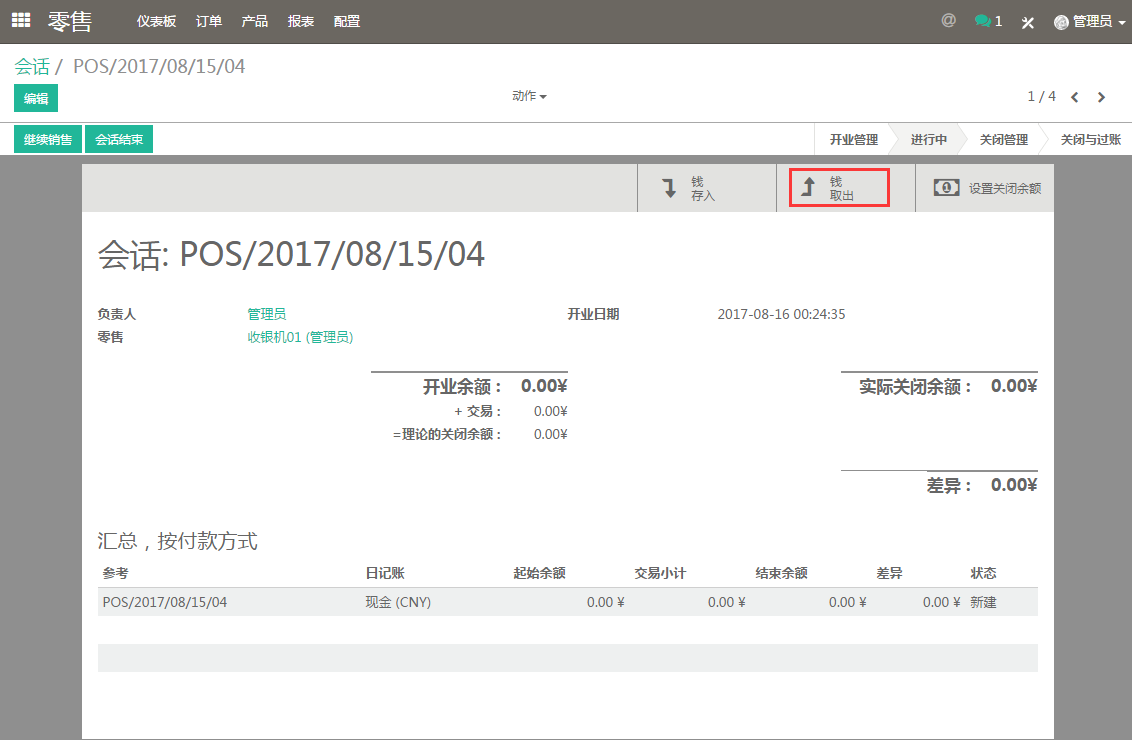Click the 参考 column header
The height and width of the screenshot is (740, 1132).
(116, 573)
